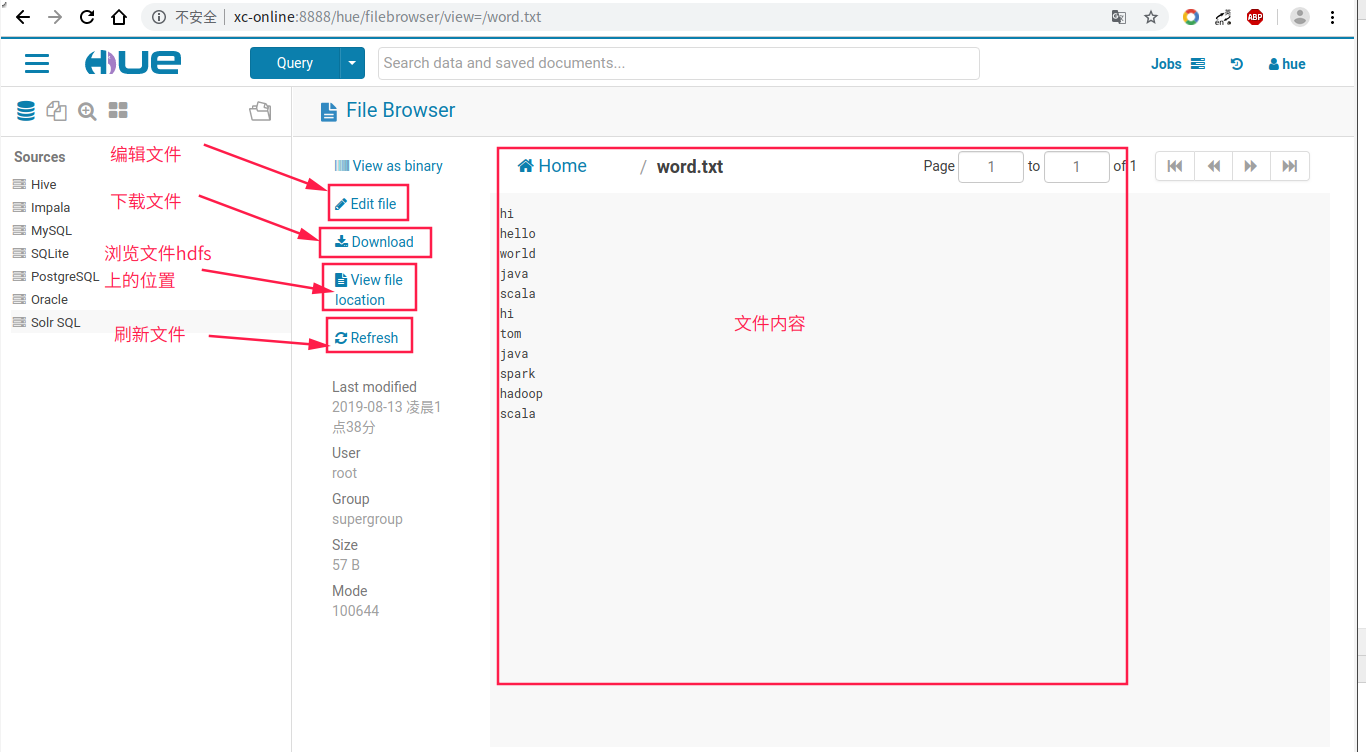Click the File Browser heading icon
The image size is (1366, 752).
329,112
